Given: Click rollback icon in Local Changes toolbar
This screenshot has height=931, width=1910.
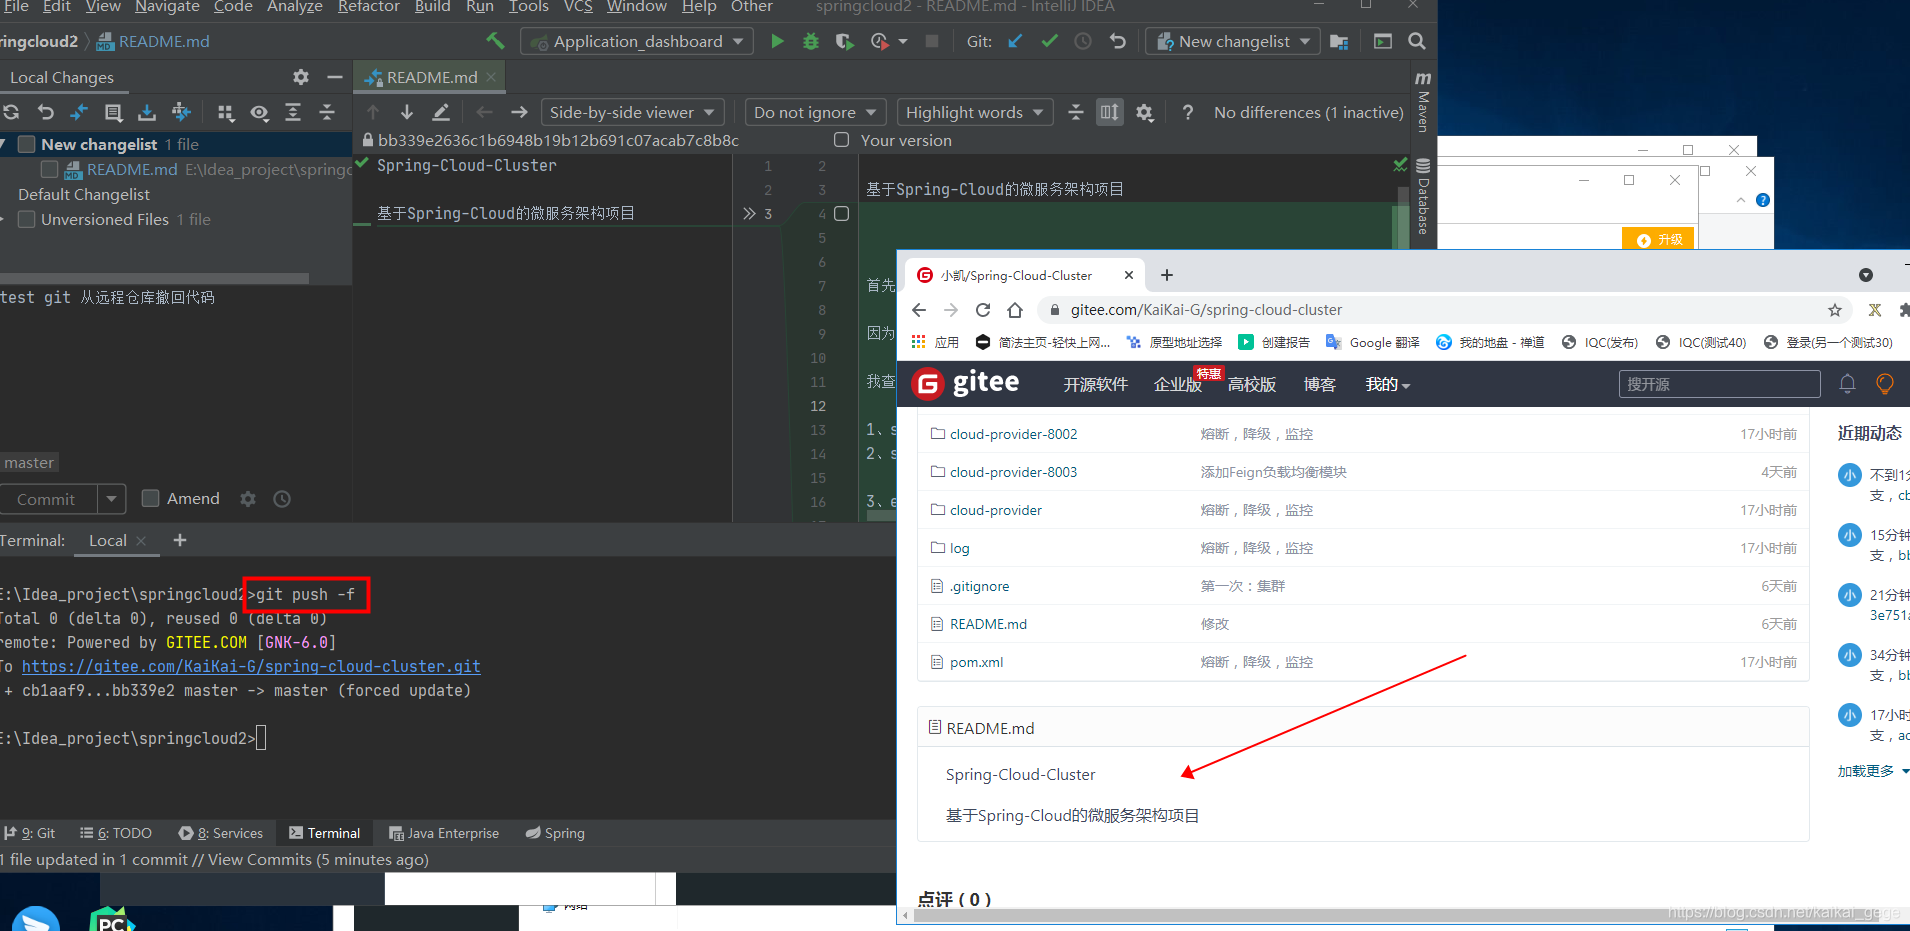Looking at the screenshot, I should [x=45, y=112].
